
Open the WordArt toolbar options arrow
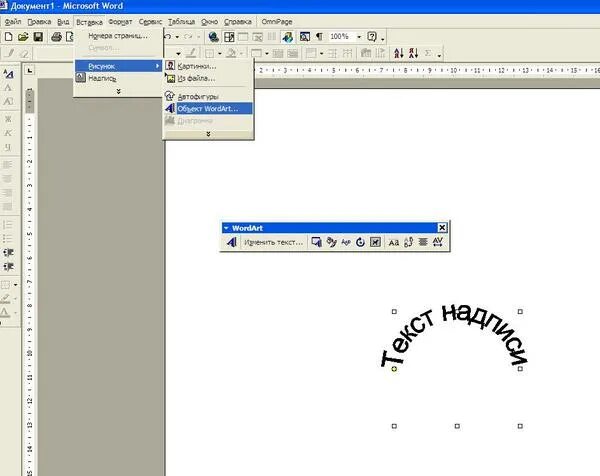point(226,228)
